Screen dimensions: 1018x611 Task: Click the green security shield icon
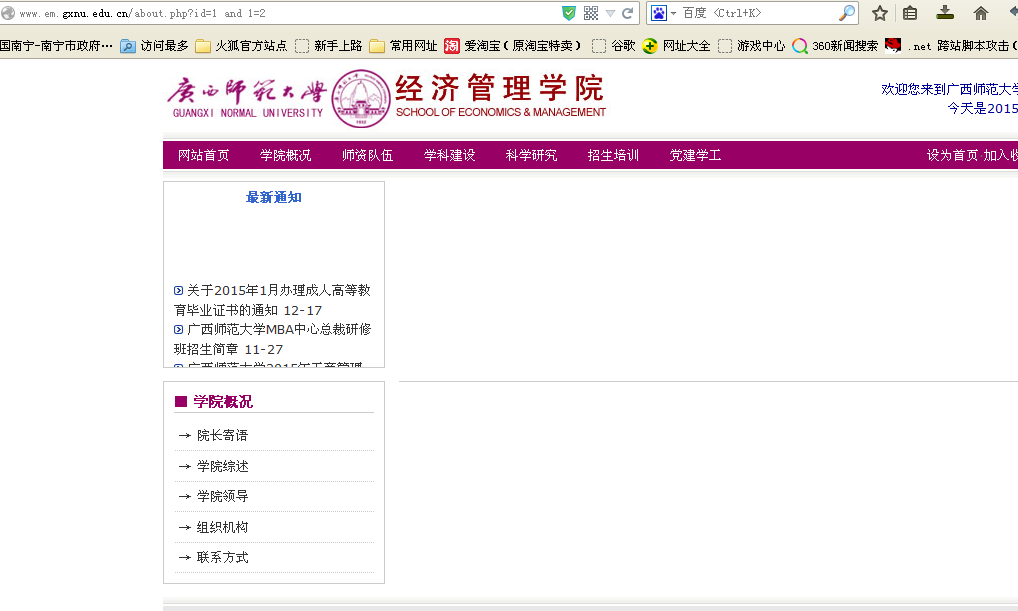pyautogui.click(x=569, y=13)
